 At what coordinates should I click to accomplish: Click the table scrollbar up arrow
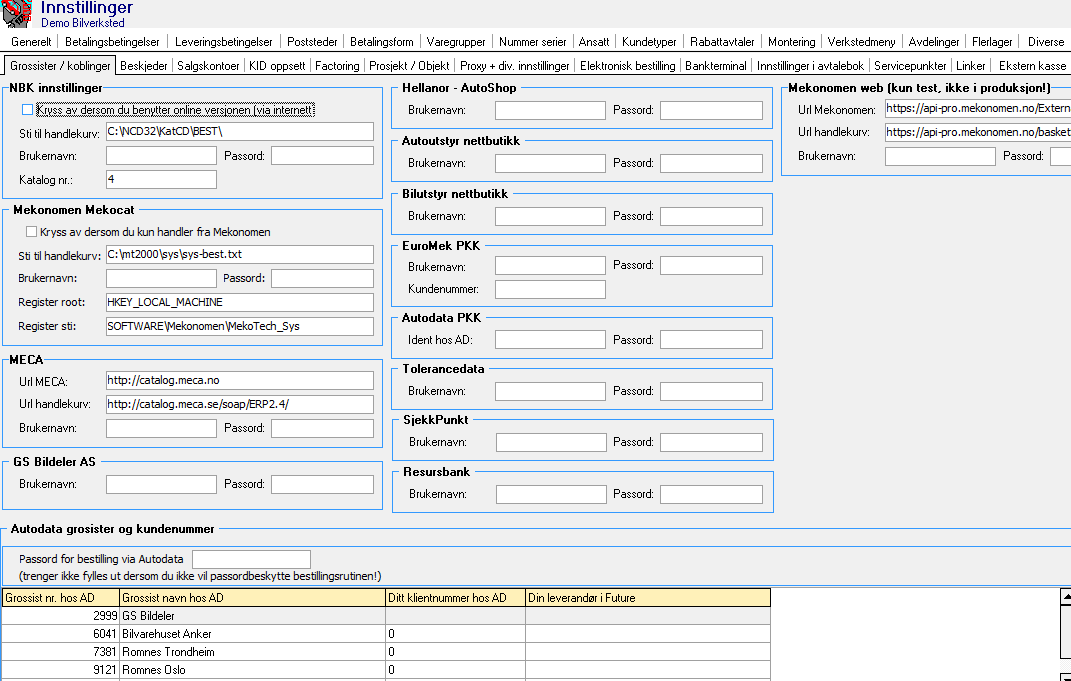point(1066,597)
